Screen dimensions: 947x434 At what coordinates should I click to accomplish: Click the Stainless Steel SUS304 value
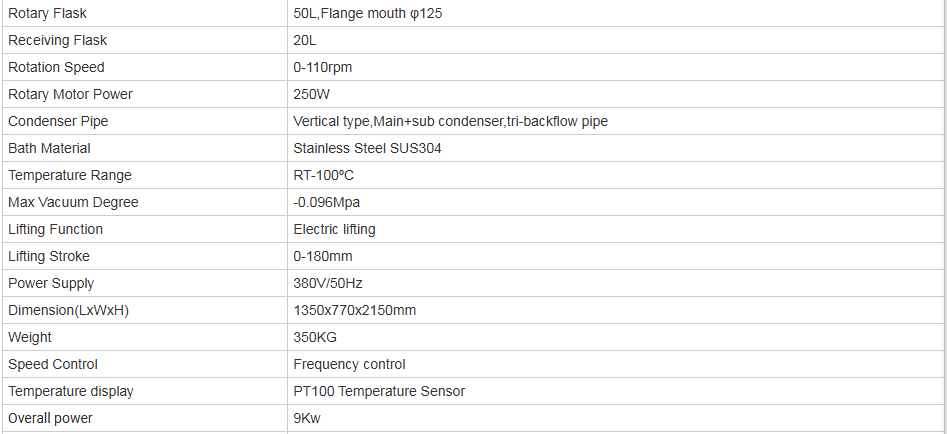[x=367, y=148]
